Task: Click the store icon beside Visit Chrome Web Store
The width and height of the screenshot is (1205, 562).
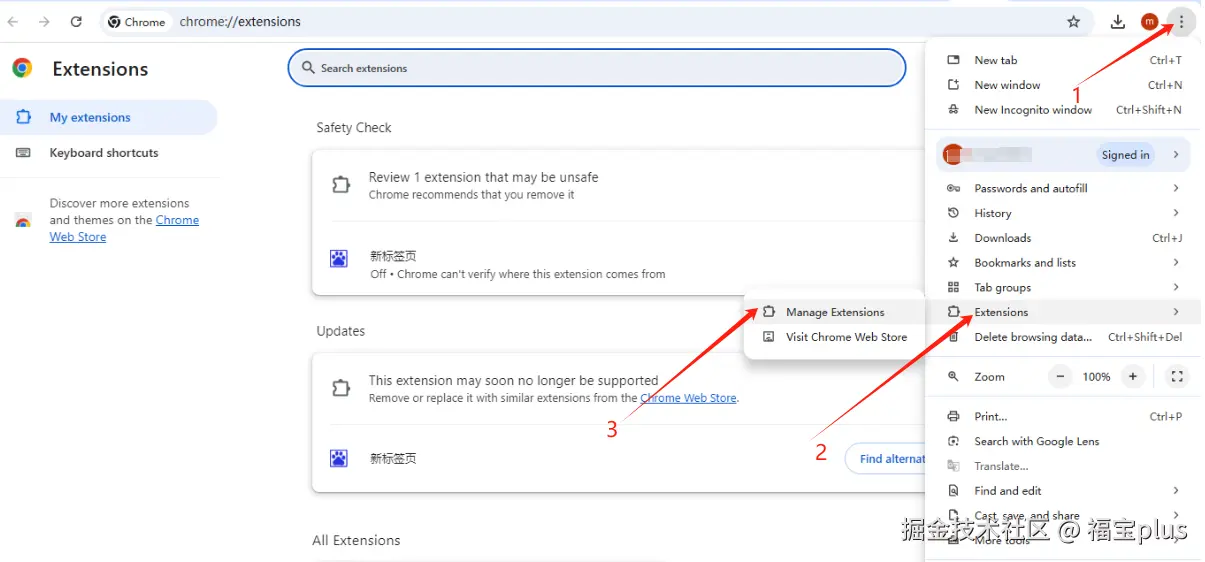Action: [x=768, y=337]
